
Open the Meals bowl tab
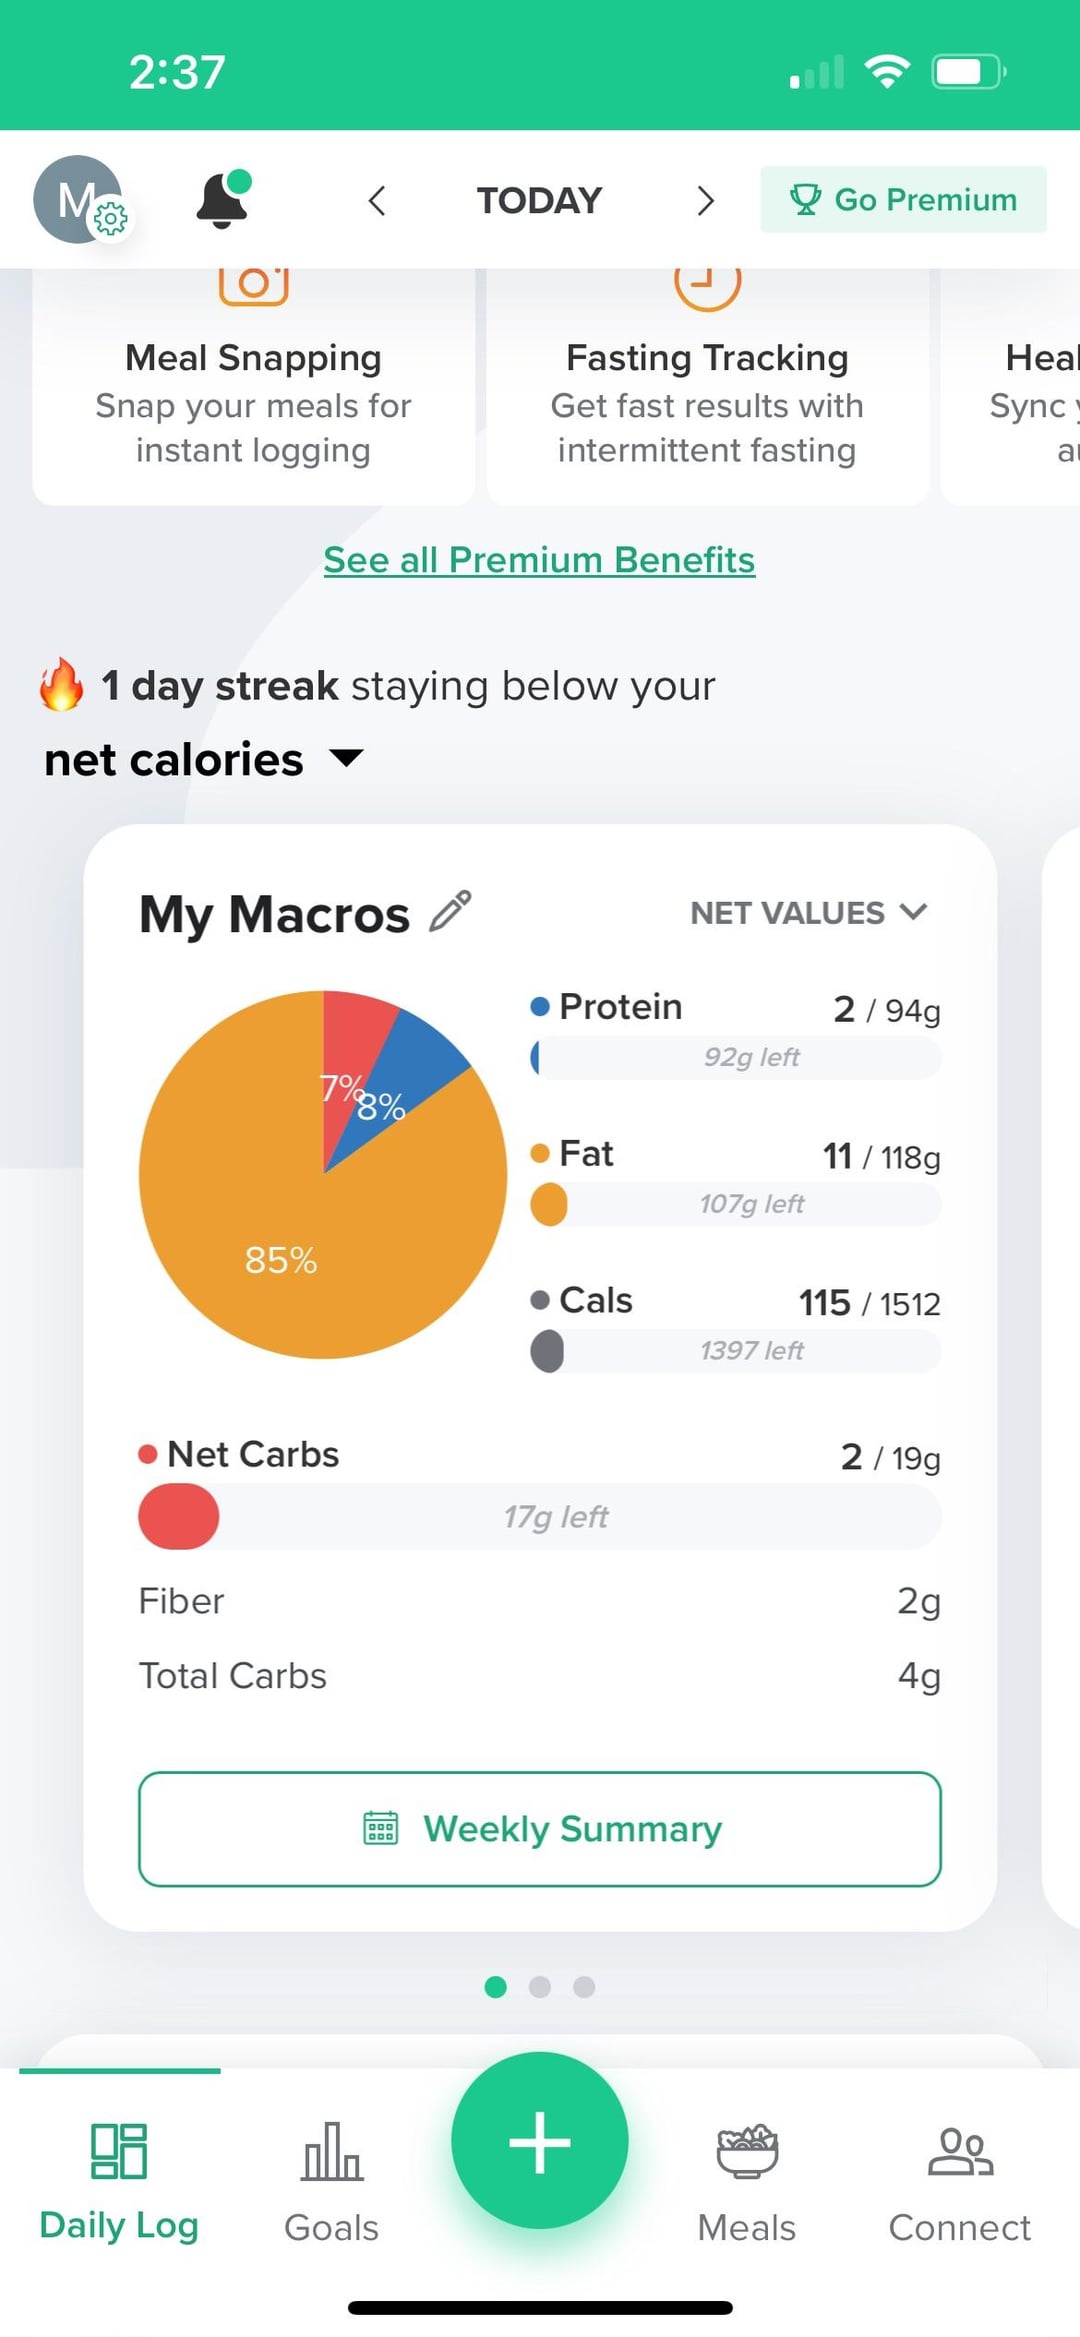click(746, 2180)
